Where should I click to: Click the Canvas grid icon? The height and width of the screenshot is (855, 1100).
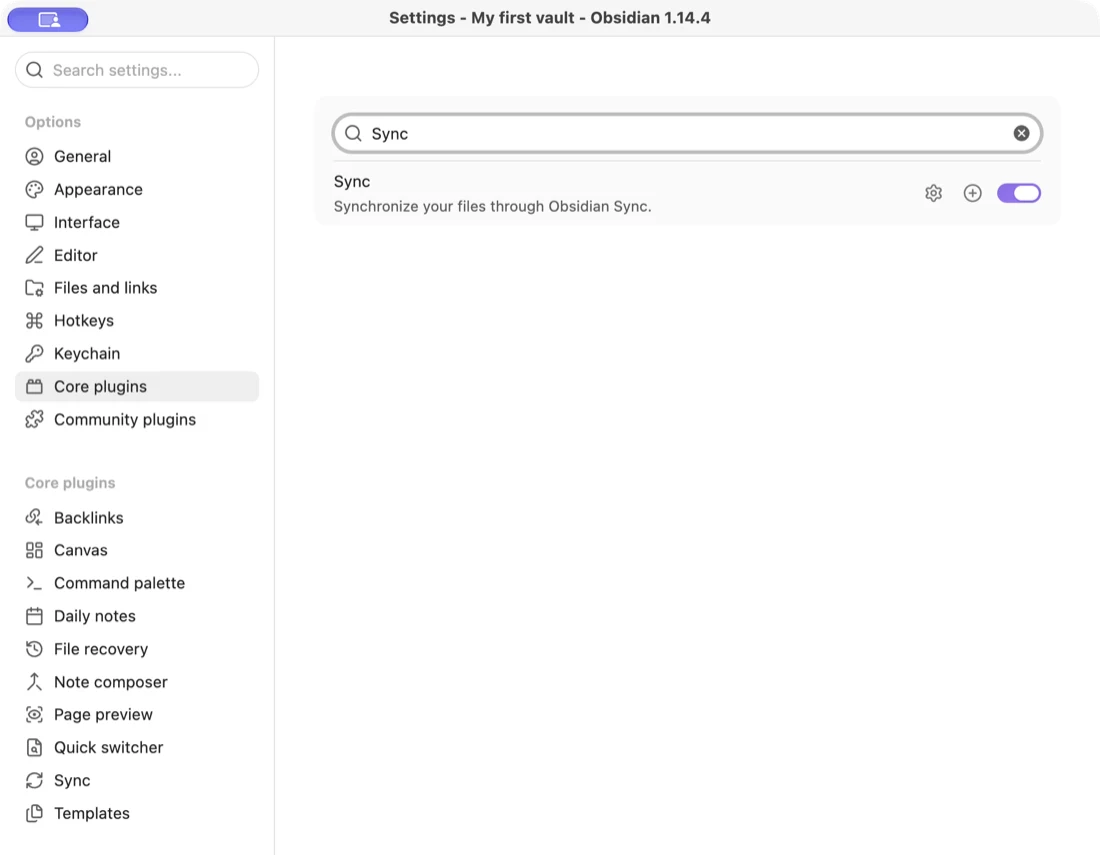pyautogui.click(x=34, y=550)
